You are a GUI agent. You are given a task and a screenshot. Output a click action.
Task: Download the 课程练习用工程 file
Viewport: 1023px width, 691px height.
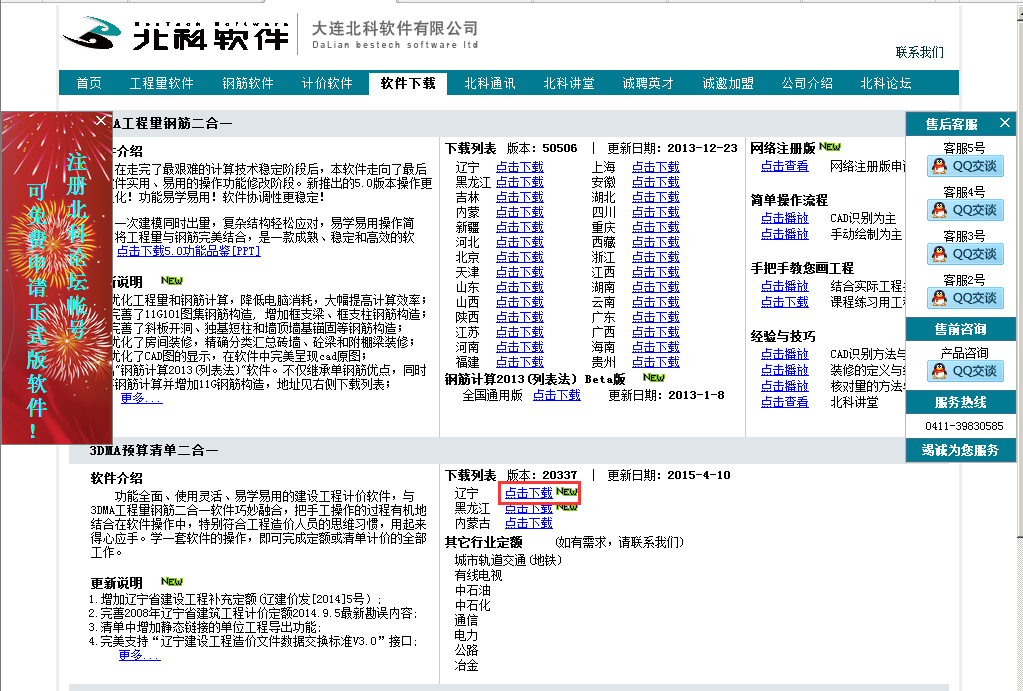(x=785, y=302)
